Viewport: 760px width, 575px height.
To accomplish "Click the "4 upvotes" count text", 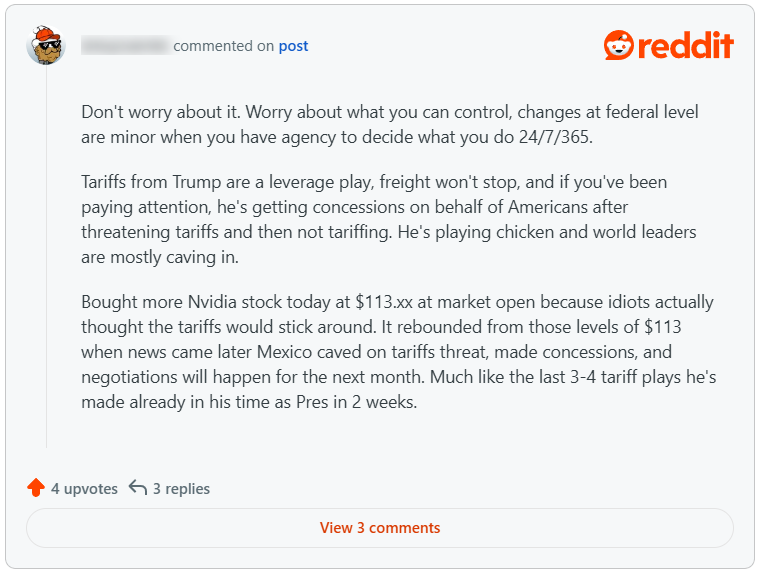I will click(84, 489).
